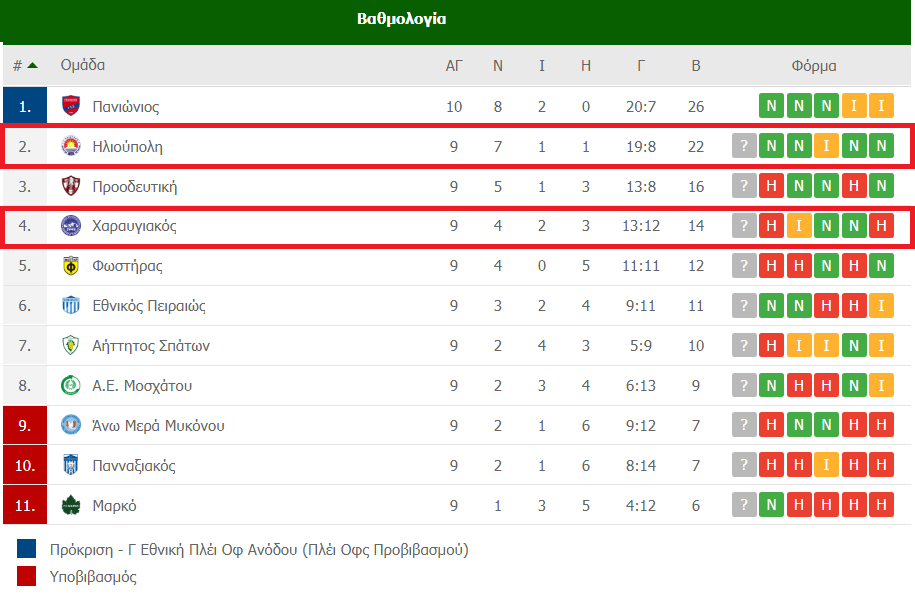Click the Αήττητος Σπάτων crest icon
The width and height of the screenshot is (915, 603).
tap(71, 345)
